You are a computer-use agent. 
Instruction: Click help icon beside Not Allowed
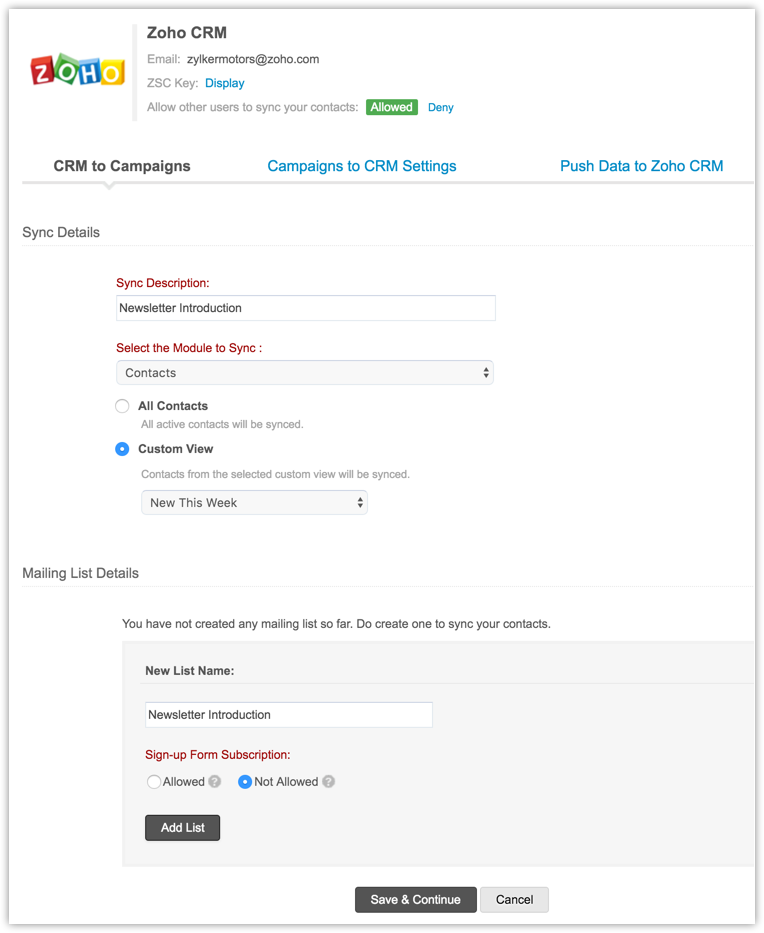pyautogui.click(x=329, y=782)
